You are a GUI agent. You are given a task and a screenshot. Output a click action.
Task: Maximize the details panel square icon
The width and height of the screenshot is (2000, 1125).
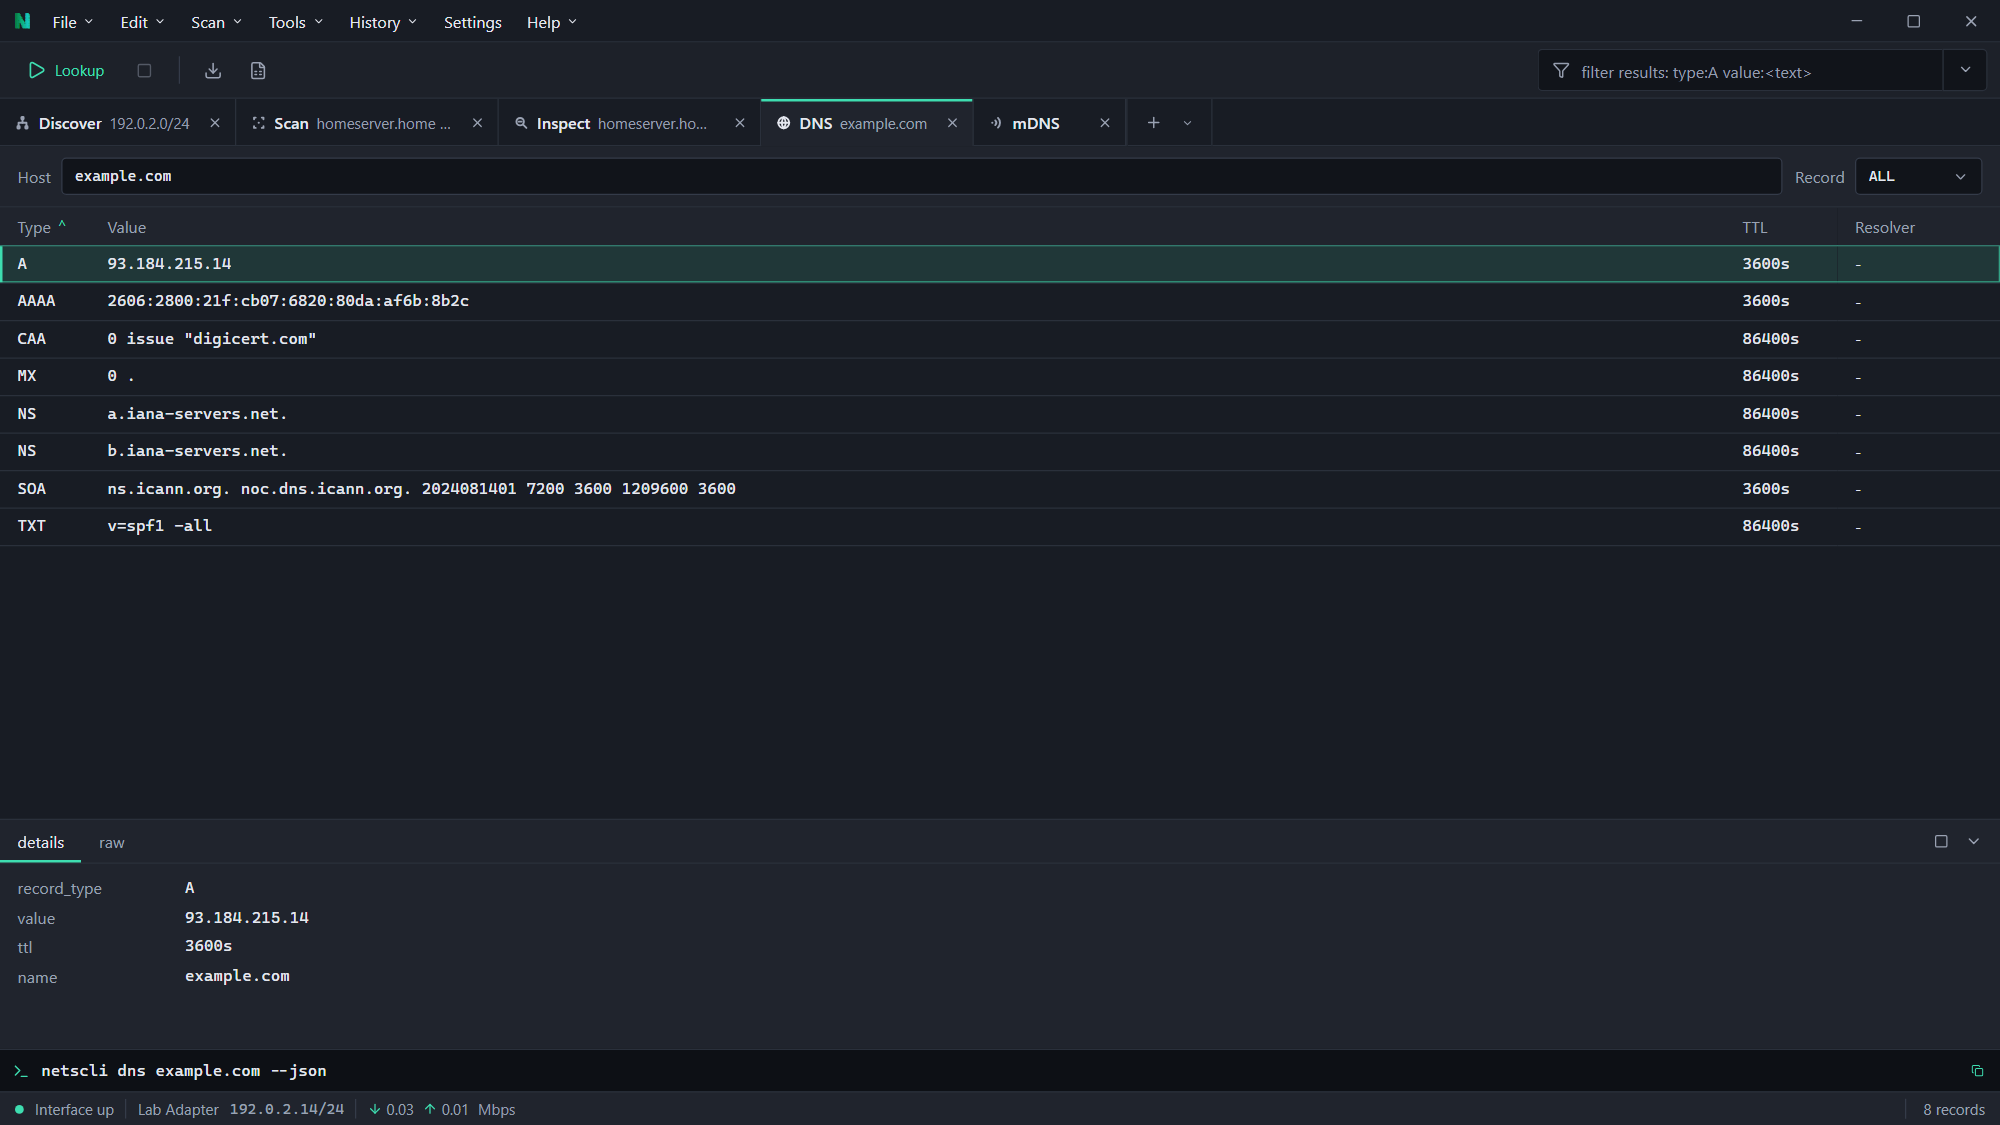(x=1941, y=842)
